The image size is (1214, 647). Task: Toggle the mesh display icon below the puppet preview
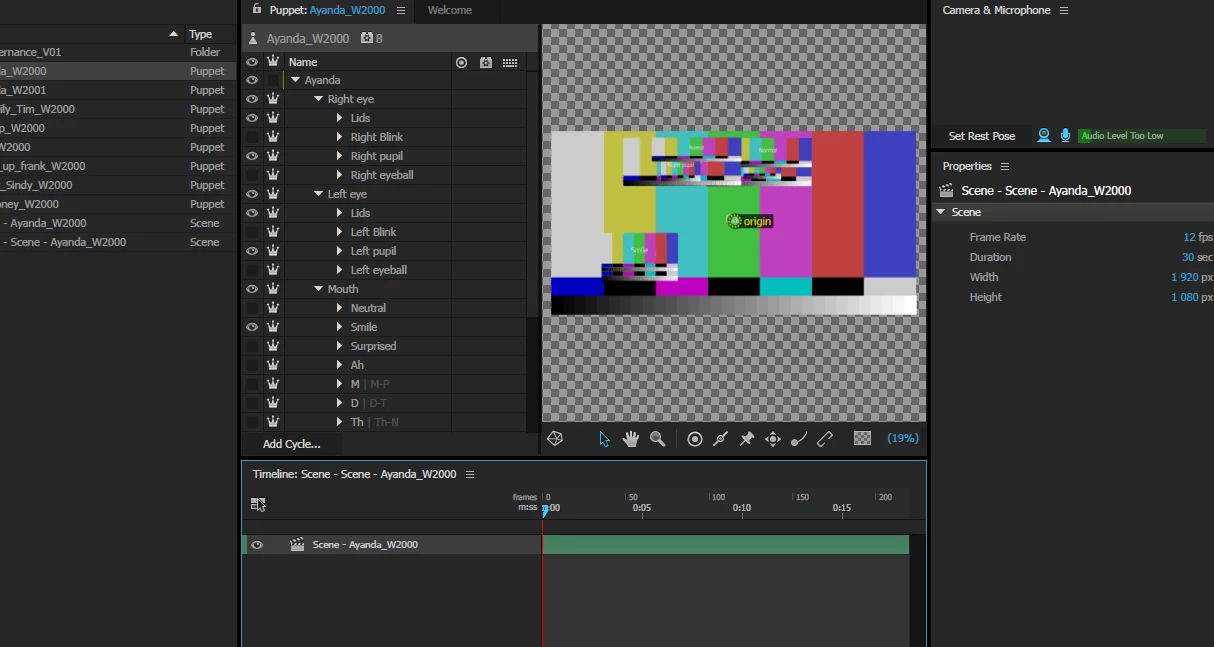556,439
